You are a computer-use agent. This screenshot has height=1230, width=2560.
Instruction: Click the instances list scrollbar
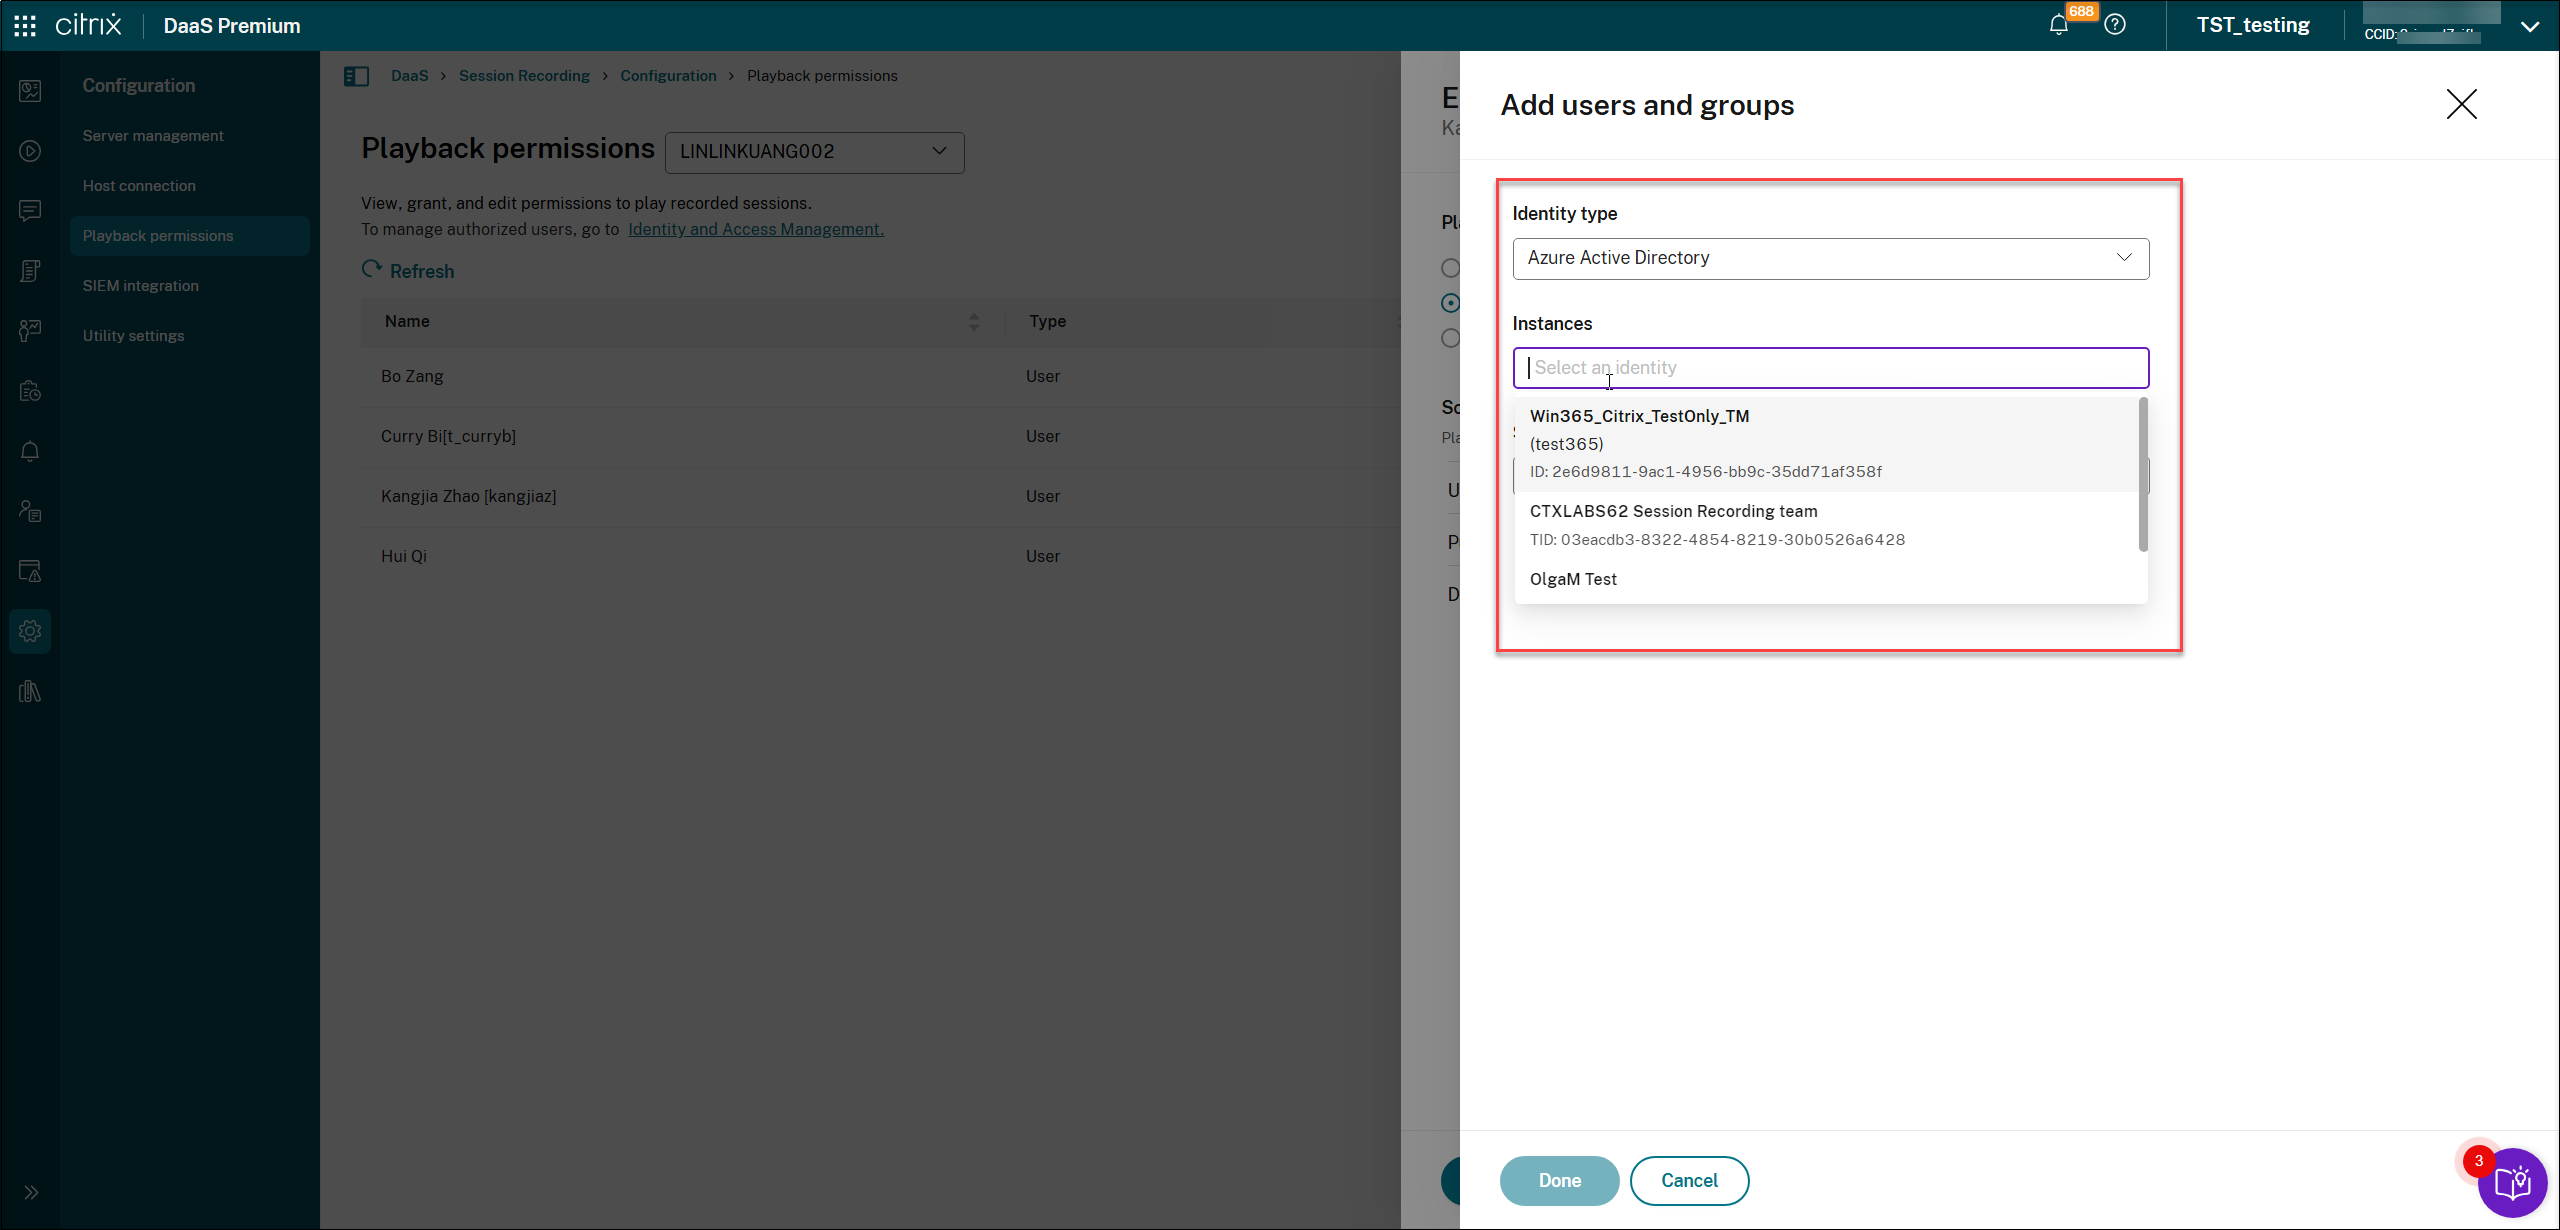[2143, 475]
